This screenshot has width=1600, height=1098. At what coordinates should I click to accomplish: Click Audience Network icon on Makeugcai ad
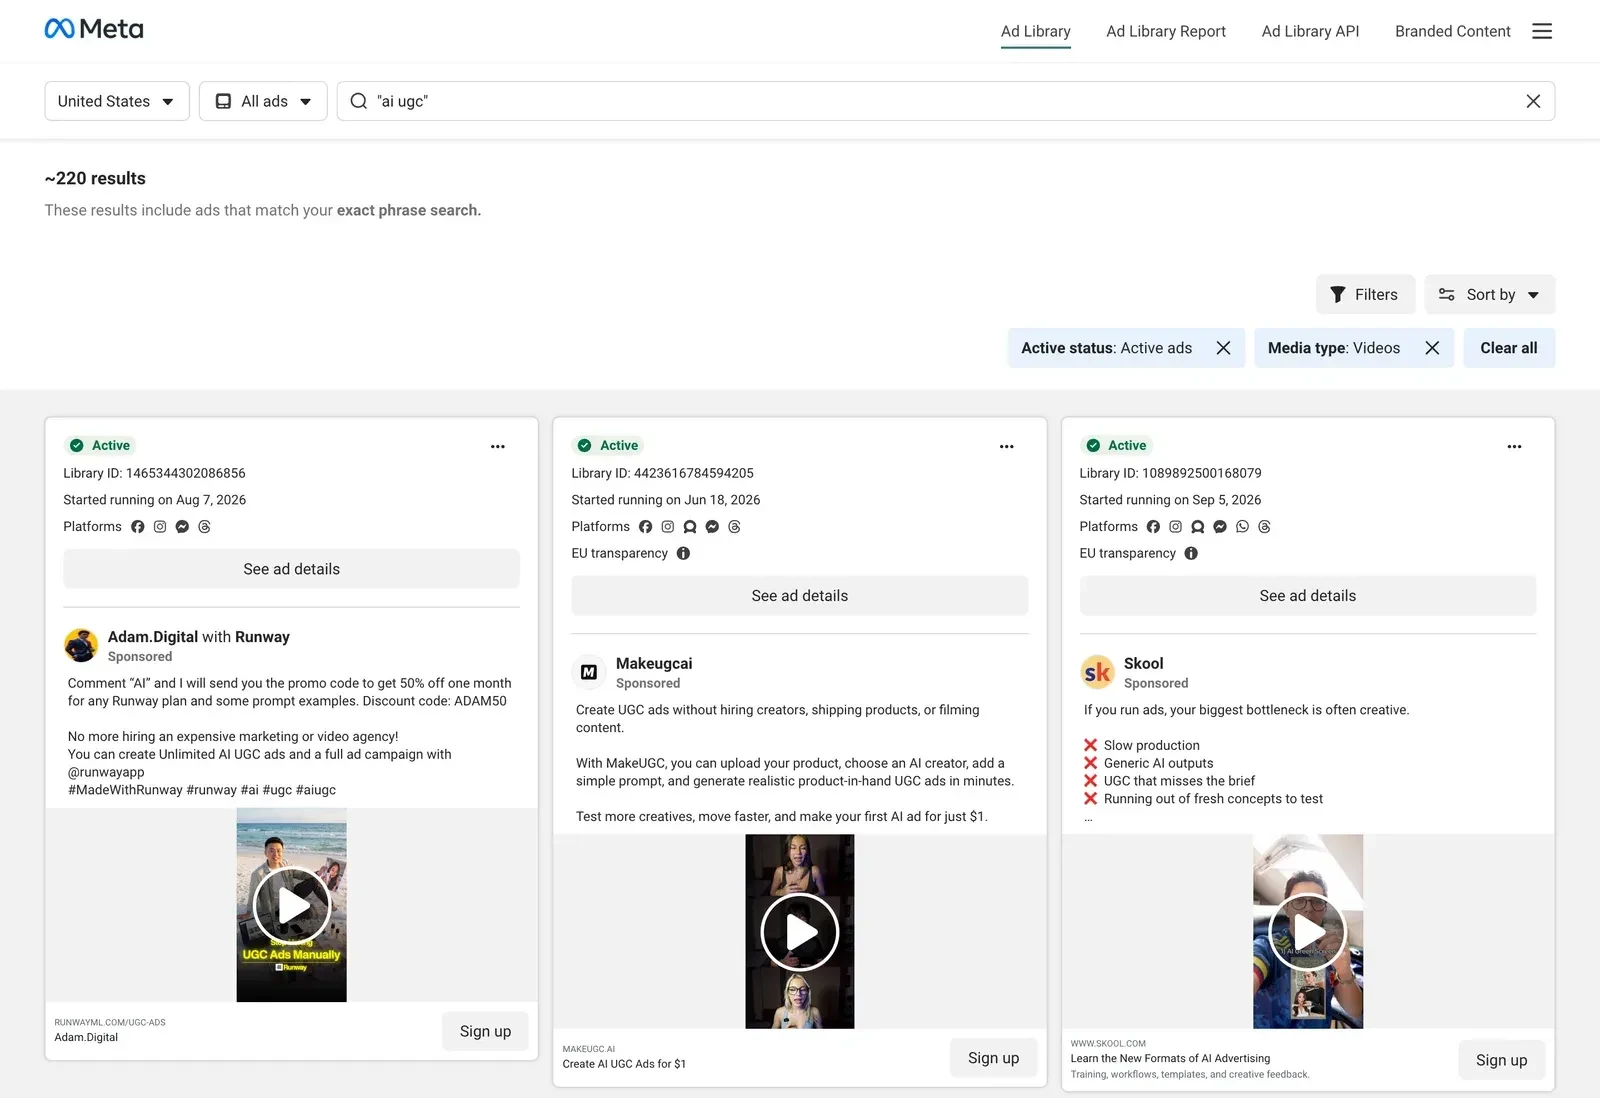coord(690,527)
